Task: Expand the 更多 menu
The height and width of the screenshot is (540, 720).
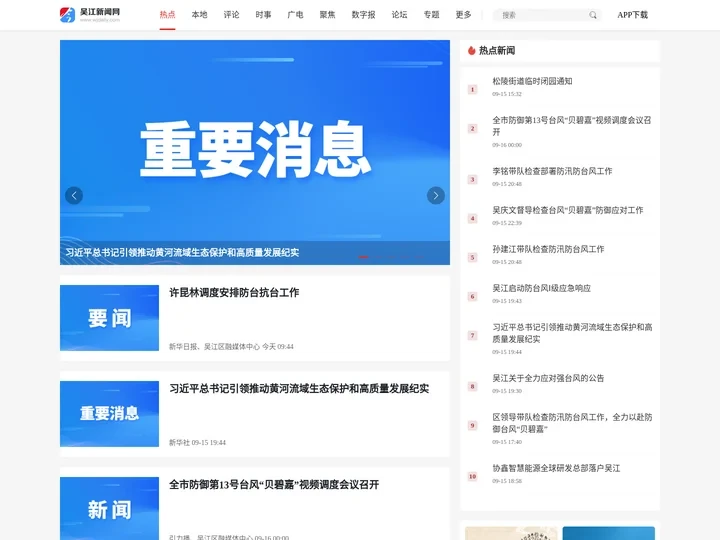Action: pos(463,15)
